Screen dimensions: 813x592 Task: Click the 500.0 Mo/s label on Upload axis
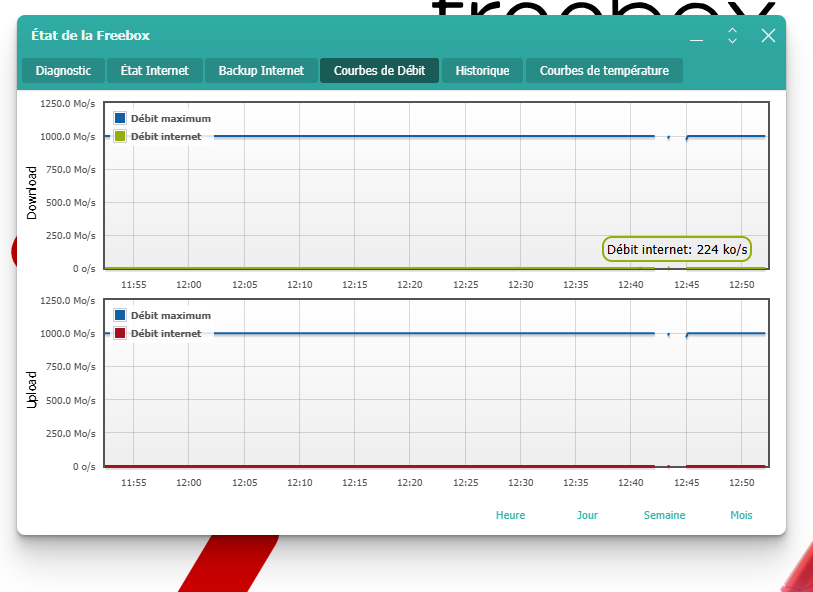click(x=71, y=400)
